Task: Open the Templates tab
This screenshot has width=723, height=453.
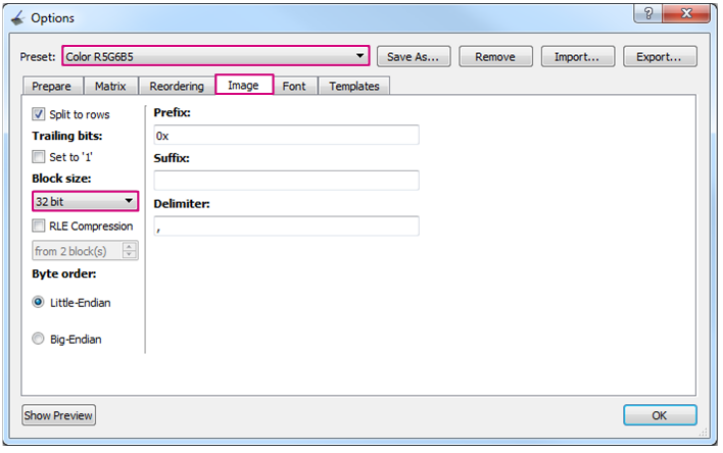Action: pyautogui.click(x=354, y=87)
